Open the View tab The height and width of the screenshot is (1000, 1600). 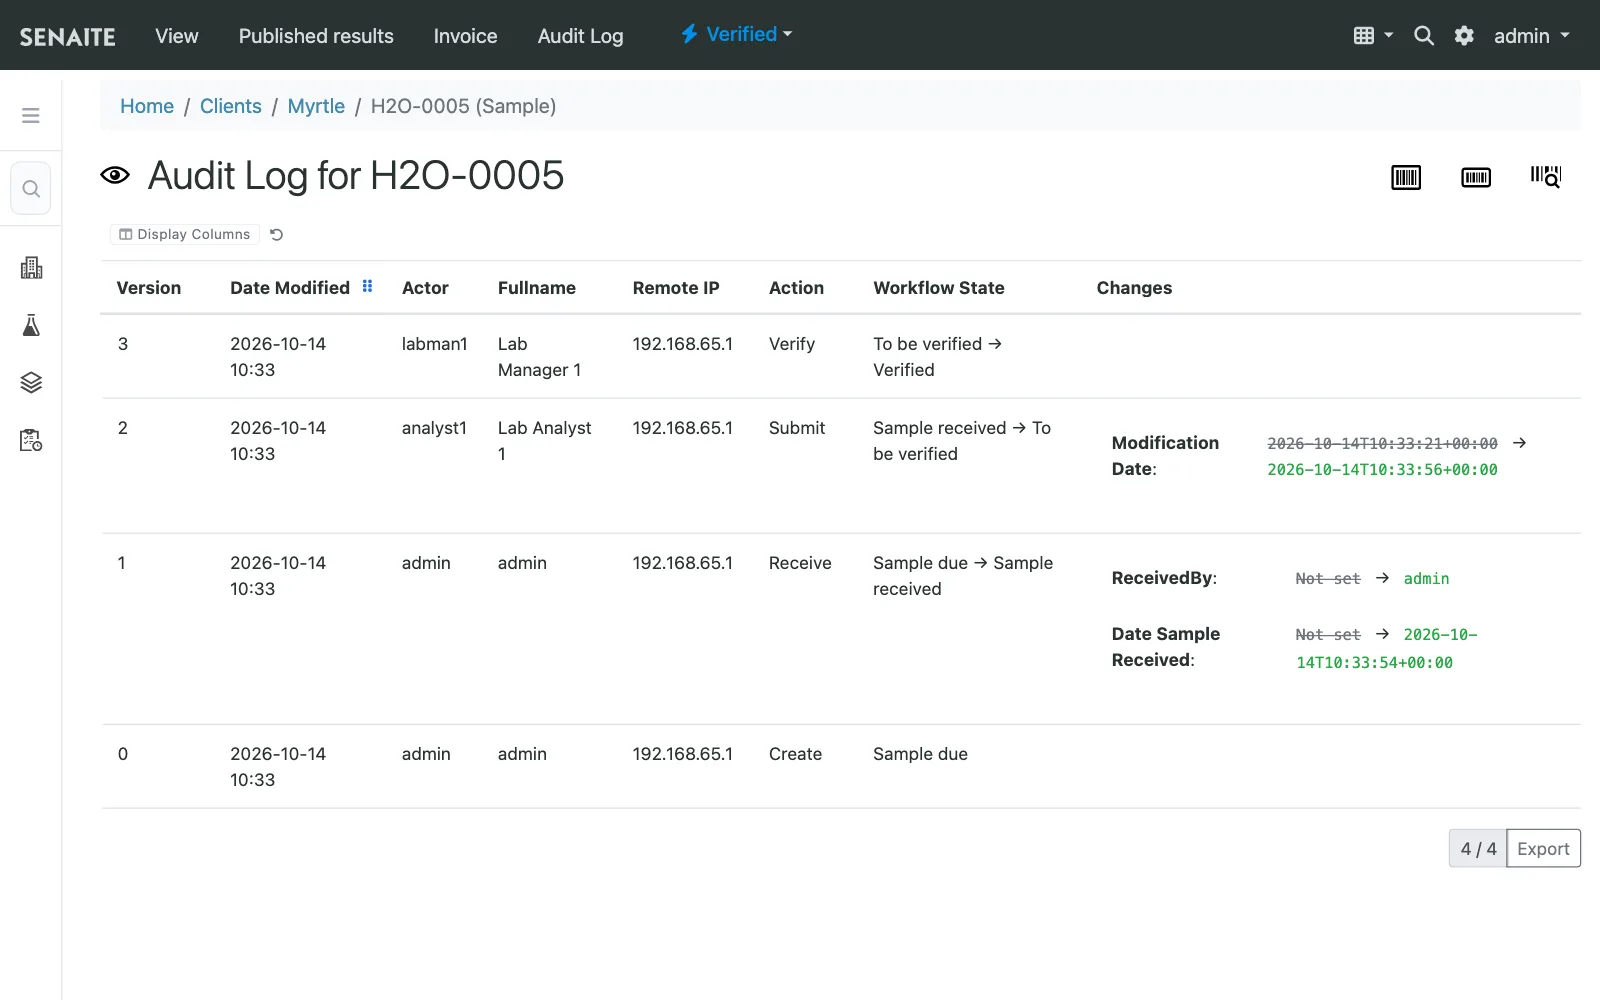click(177, 36)
